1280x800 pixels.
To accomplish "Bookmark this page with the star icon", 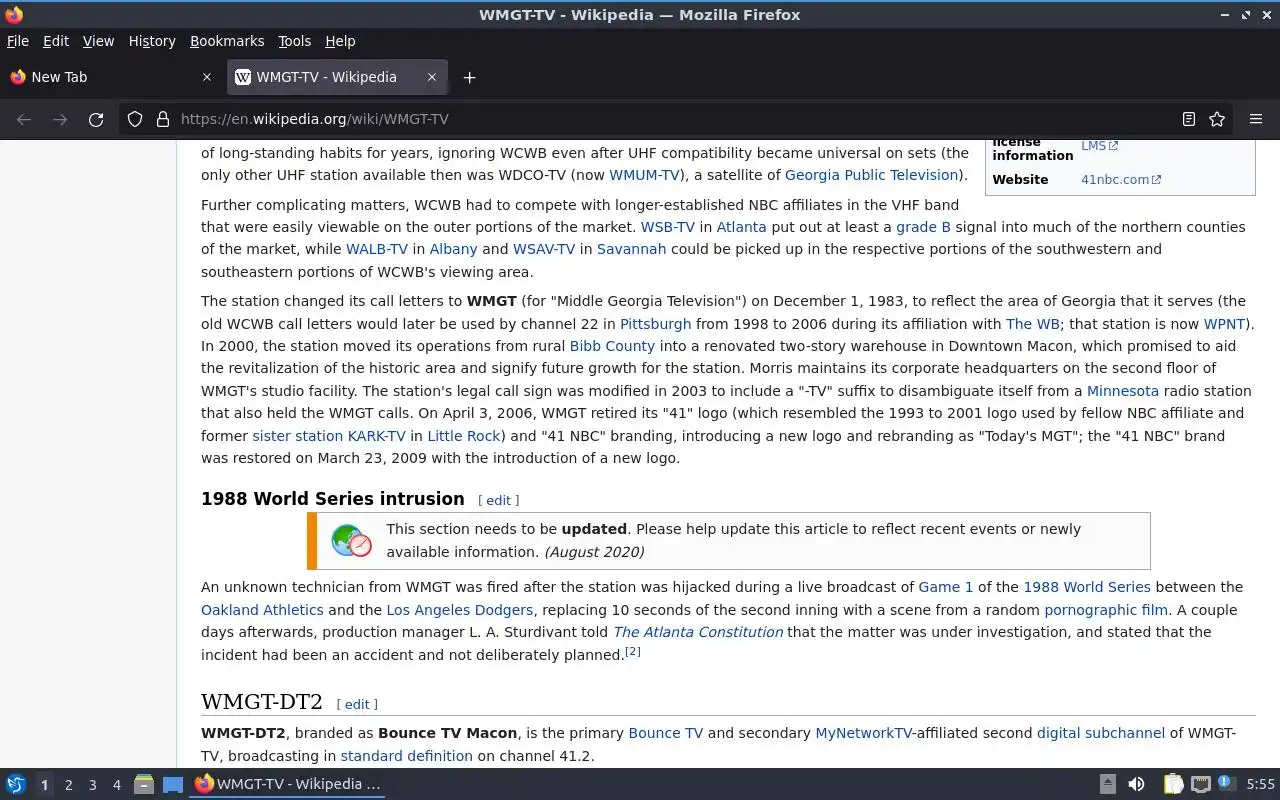I will tap(1217, 119).
